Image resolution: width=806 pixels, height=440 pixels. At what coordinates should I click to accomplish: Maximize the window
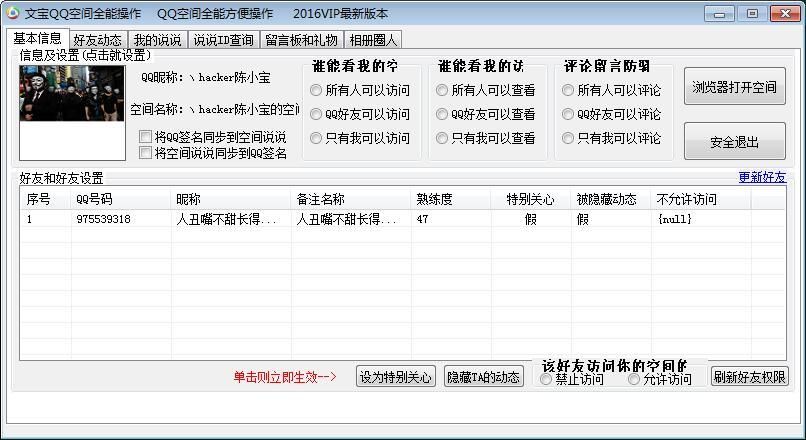(752, 14)
